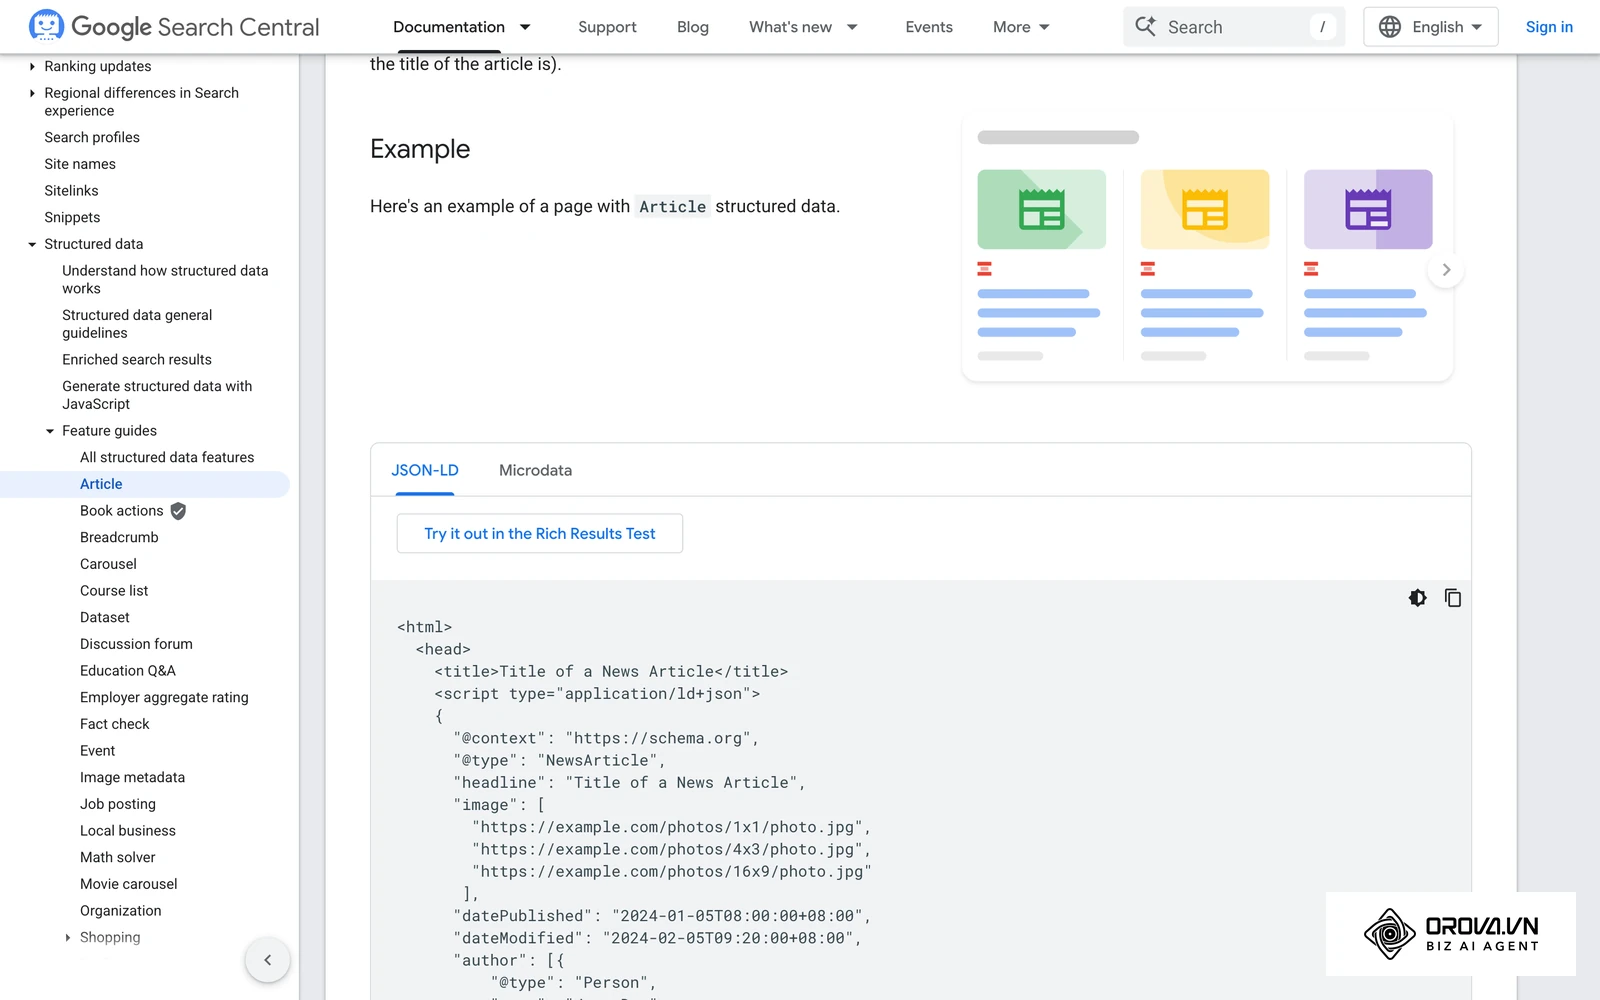Click Try it out in Rich Results Test
The width and height of the screenshot is (1600, 1000).
540,534
